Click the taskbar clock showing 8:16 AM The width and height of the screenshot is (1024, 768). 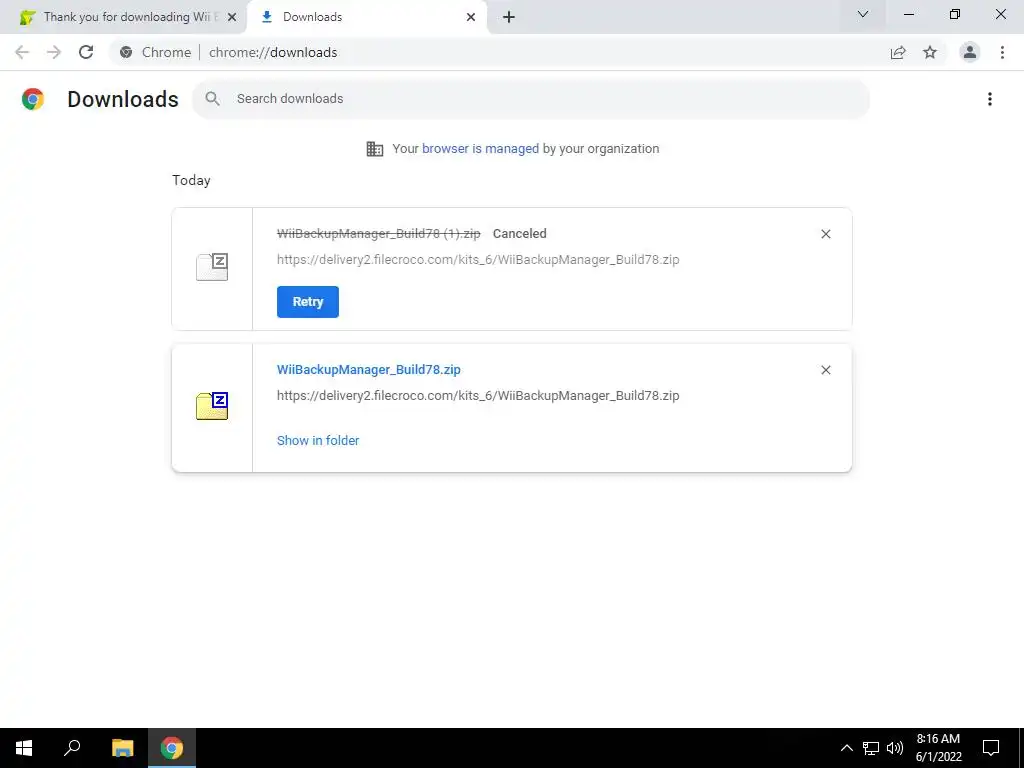click(938, 748)
